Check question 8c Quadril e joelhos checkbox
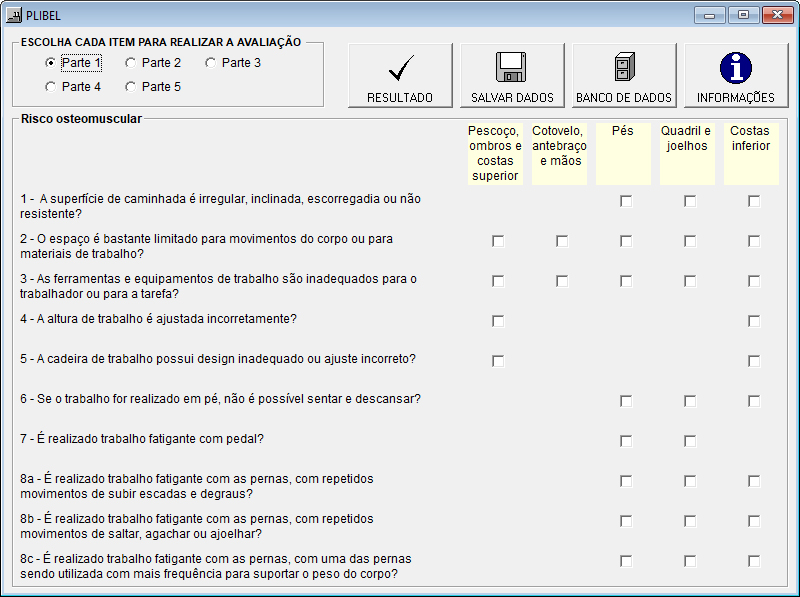Image resolution: width=800 pixels, height=597 pixels. click(690, 561)
